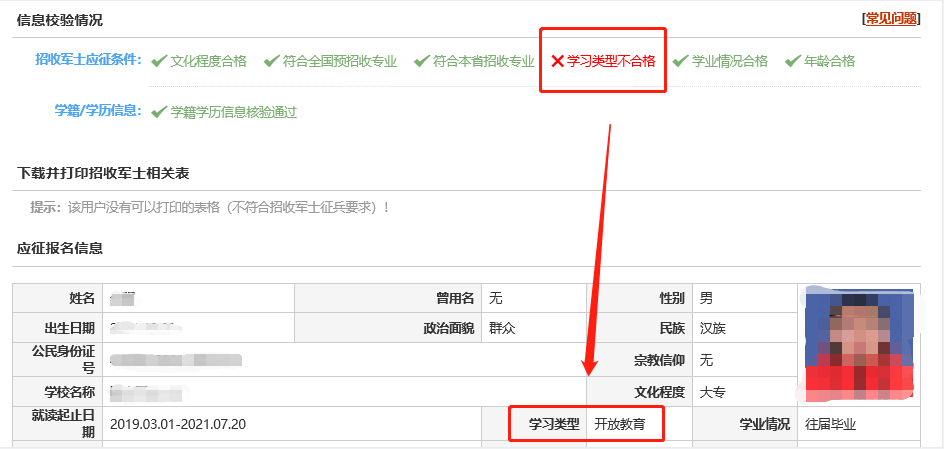Click the 群众 political status cell

pyautogui.click(x=502, y=327)
